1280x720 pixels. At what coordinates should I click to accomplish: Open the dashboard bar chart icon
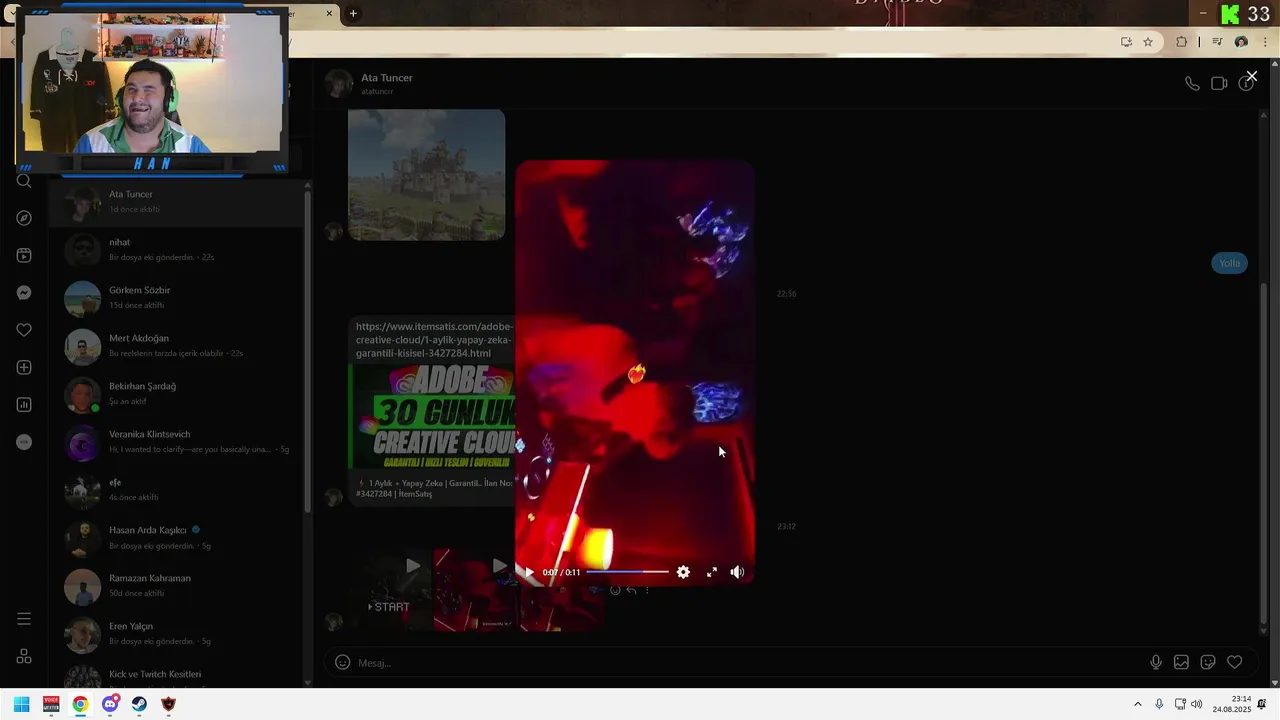click(x=24, y=405)
